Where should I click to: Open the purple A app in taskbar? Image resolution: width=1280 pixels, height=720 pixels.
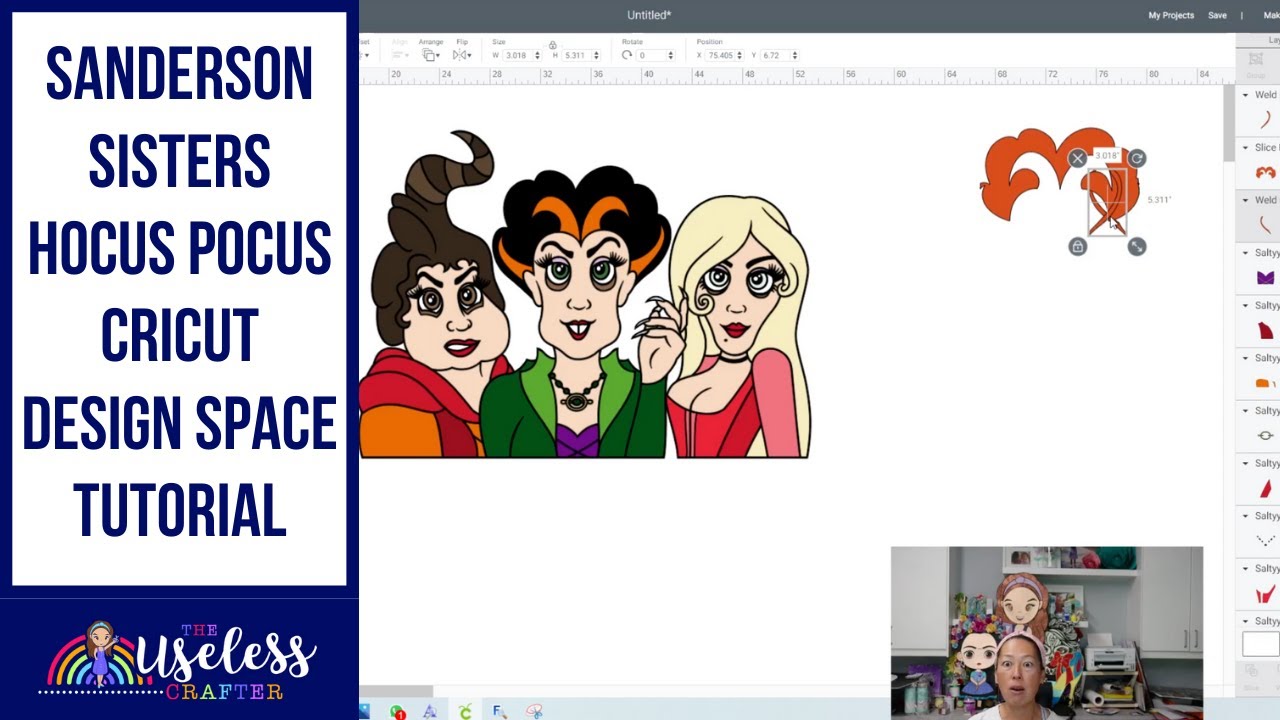click(430, 712)
